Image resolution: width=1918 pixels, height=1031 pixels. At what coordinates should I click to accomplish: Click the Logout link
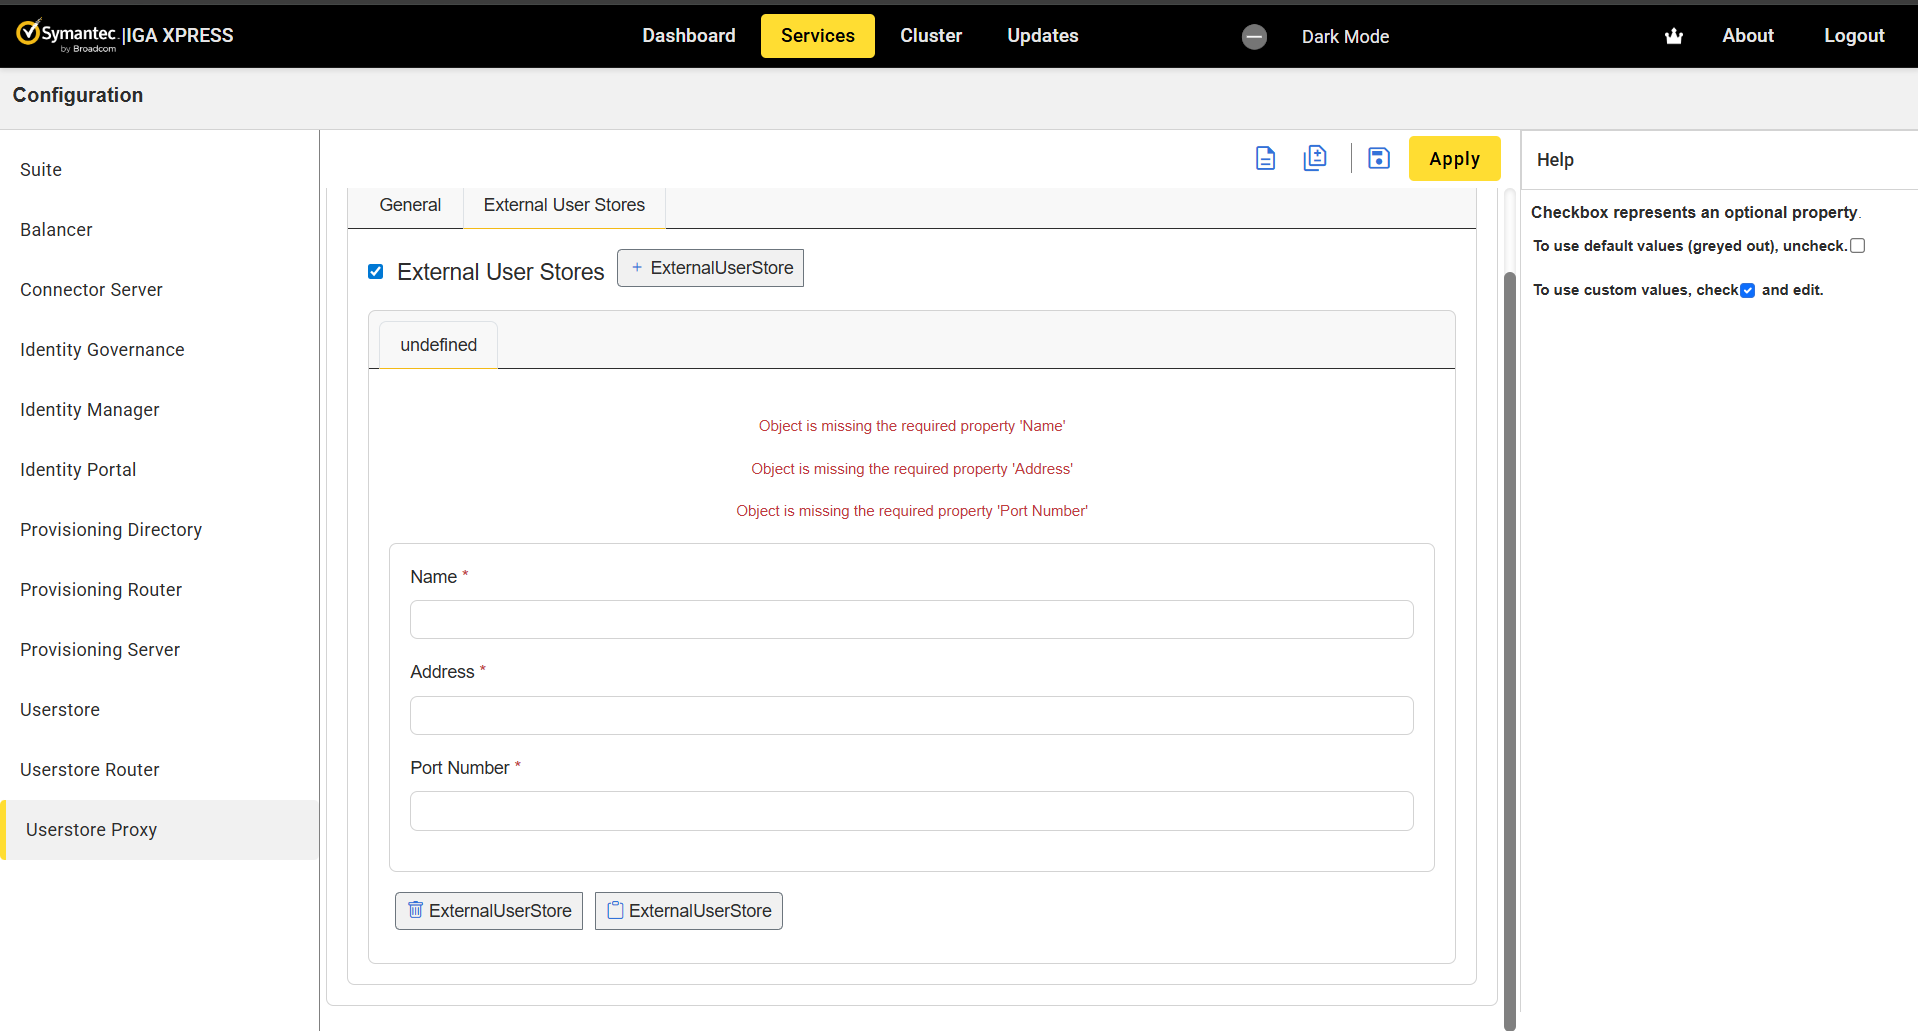1853,36
